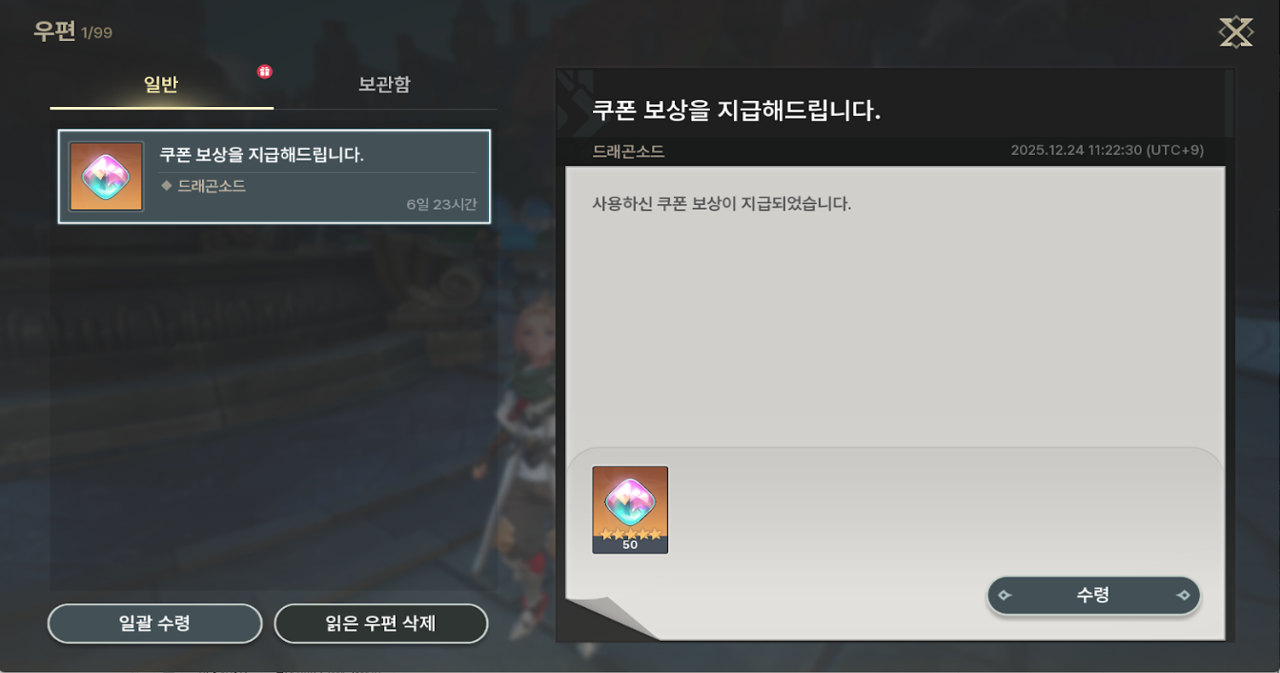Click the five-star rating on the reward item
The width and height of the screenshot is (1280, 673).
(630, 534)
